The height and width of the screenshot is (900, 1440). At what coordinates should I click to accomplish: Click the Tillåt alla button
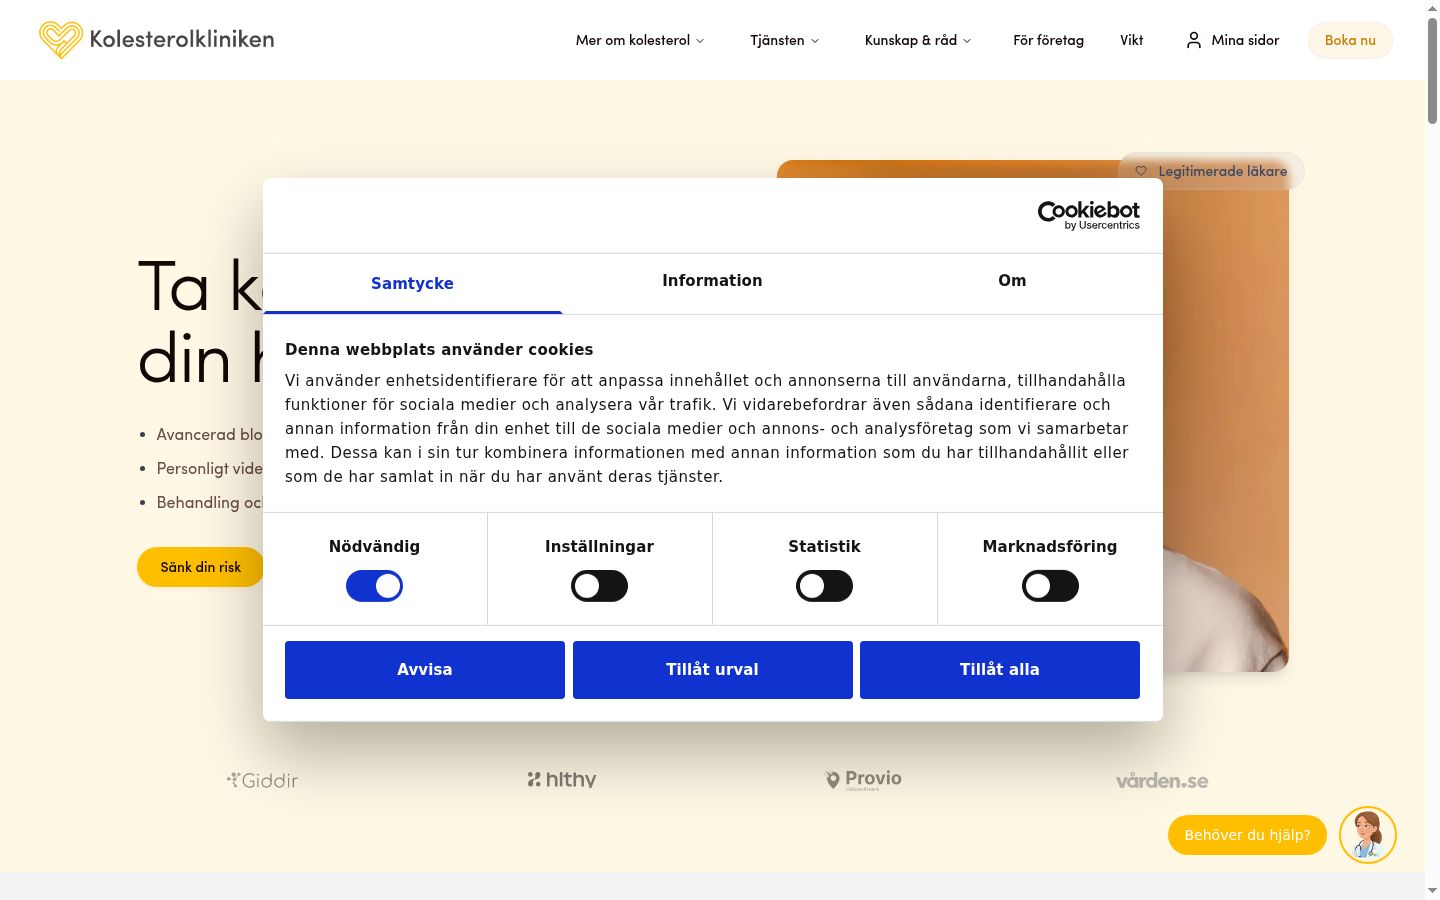[x=1000, y=670]
